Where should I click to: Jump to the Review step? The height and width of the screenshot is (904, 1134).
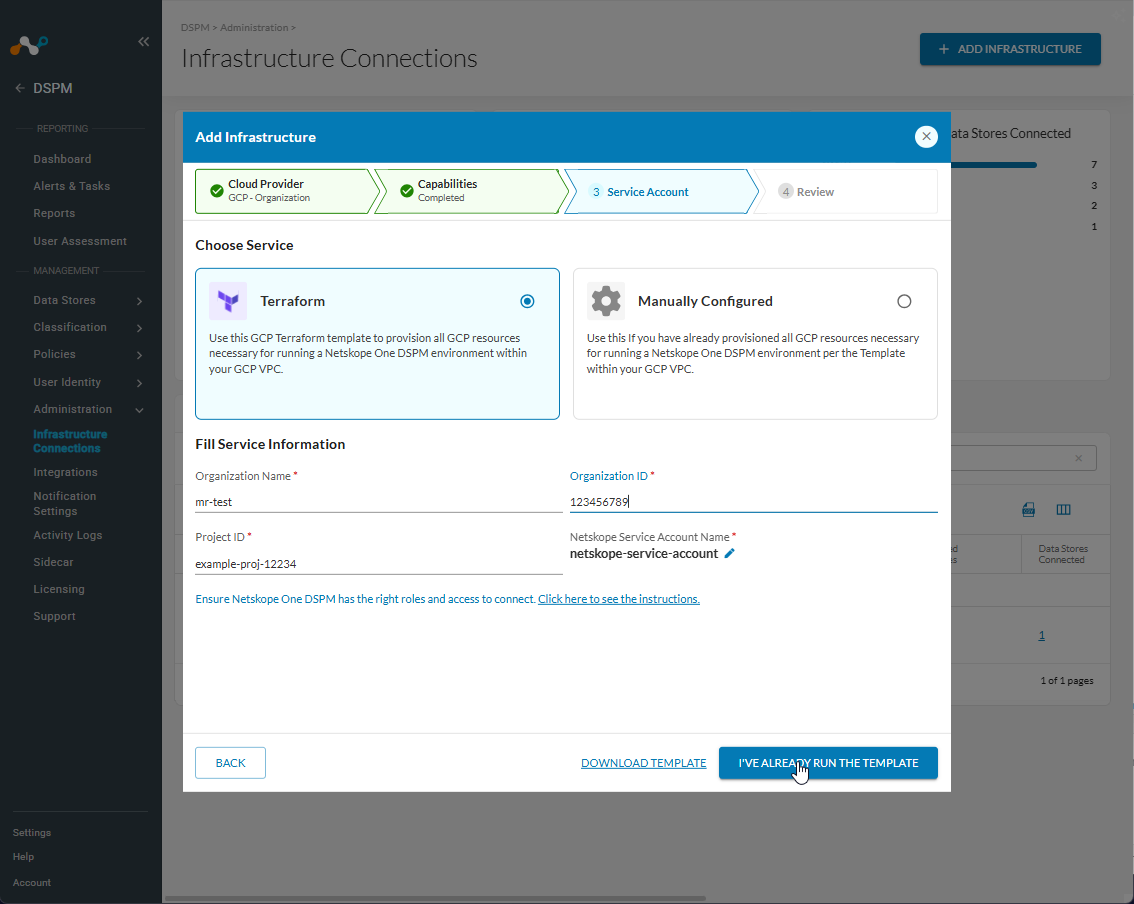click(x=845, y=192)
